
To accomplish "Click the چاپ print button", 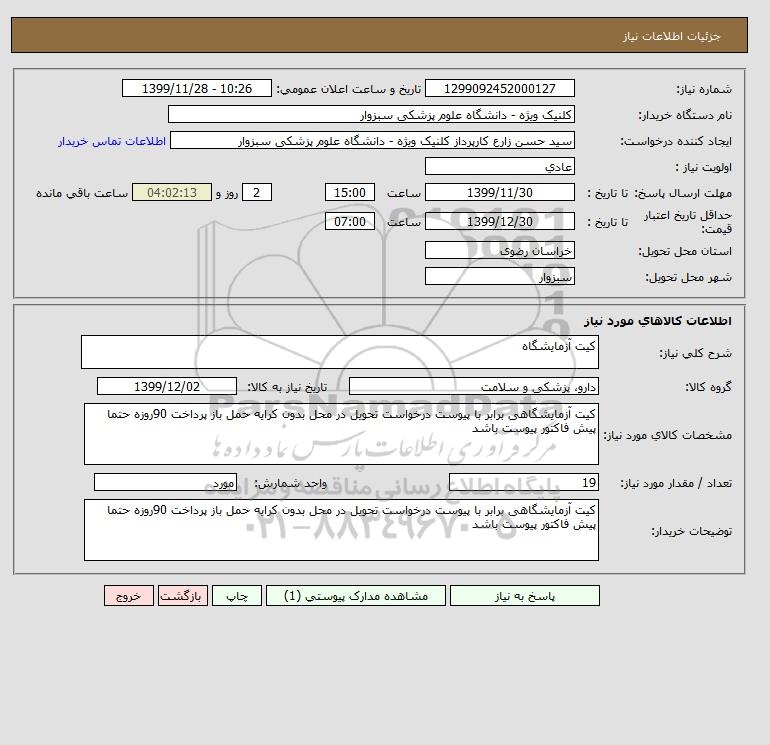I will pyautogui.click(x=237, y=596).
